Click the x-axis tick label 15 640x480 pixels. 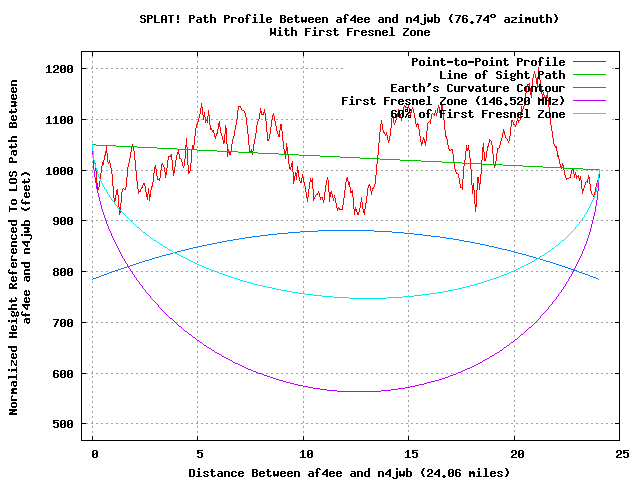411,454
